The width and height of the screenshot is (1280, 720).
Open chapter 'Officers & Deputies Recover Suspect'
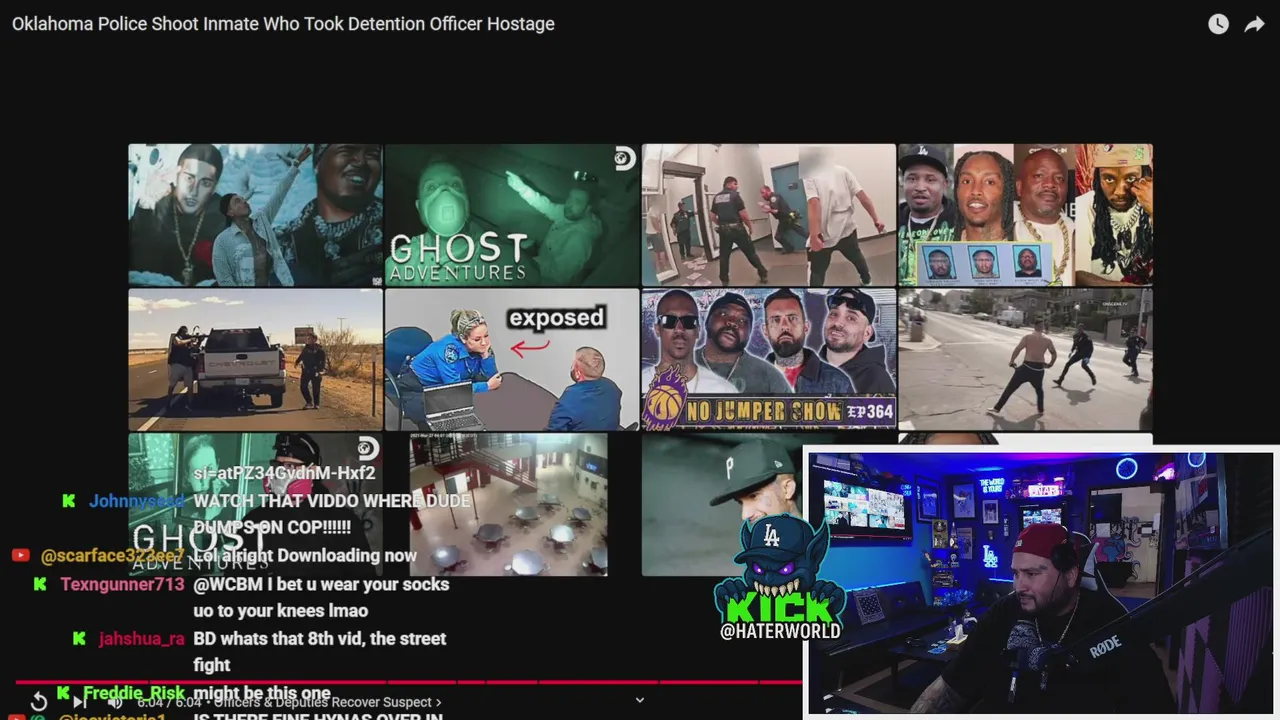(328, 702)
